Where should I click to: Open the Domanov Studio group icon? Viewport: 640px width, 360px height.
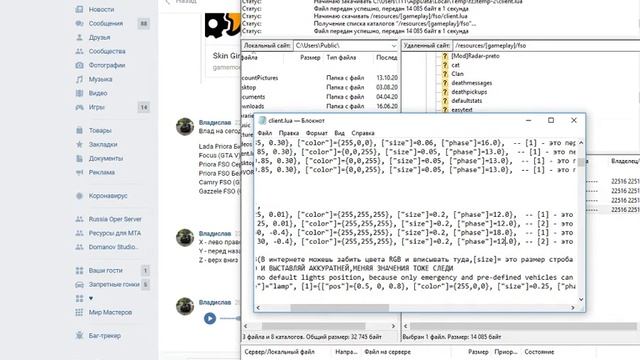pos(80,247)
